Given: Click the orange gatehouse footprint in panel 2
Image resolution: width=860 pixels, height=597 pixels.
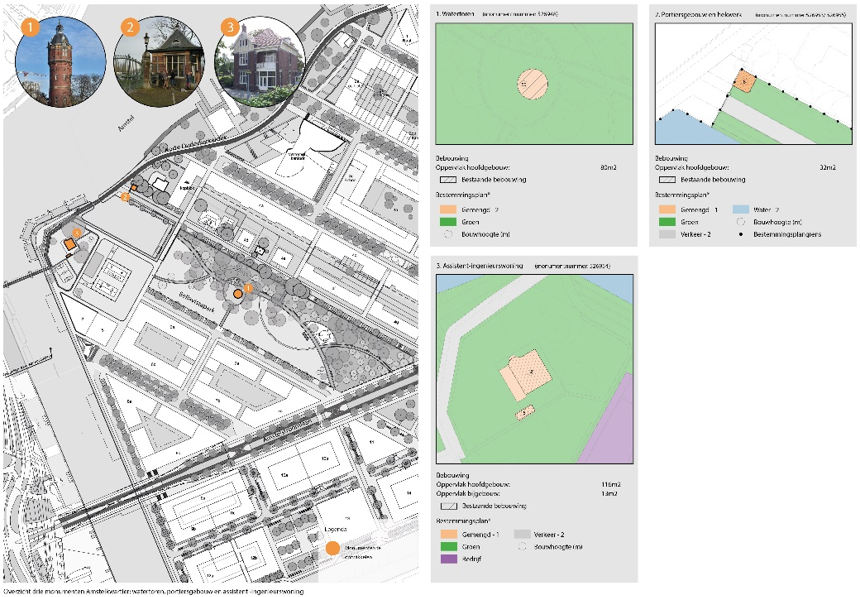Looking at the screenshot, I should click(744, 82).
